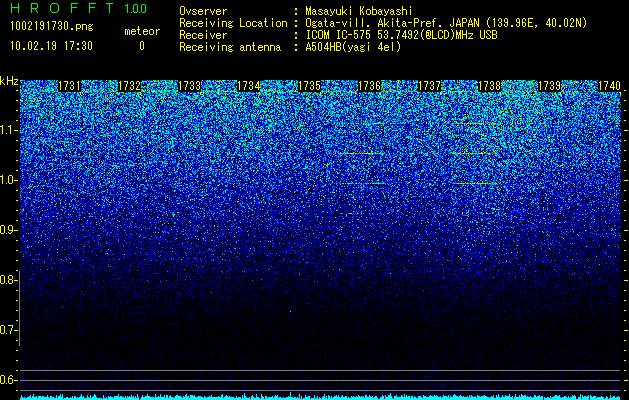Click the 1737 time marker
Image resolution: width=629 pixels, height=400 pixels.
click(x=429, y=86)
